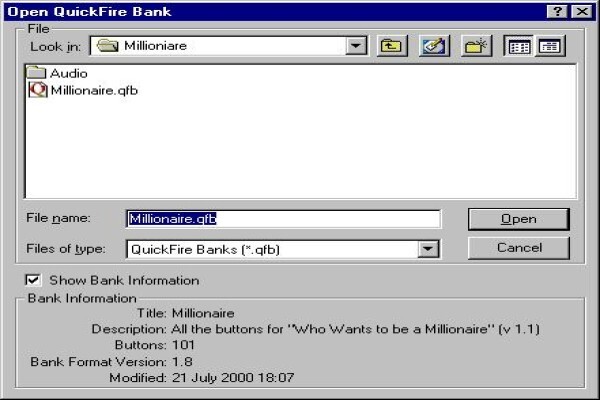
Task: Click the File name label
Action: pyautogui.click(x=58, y=218)
